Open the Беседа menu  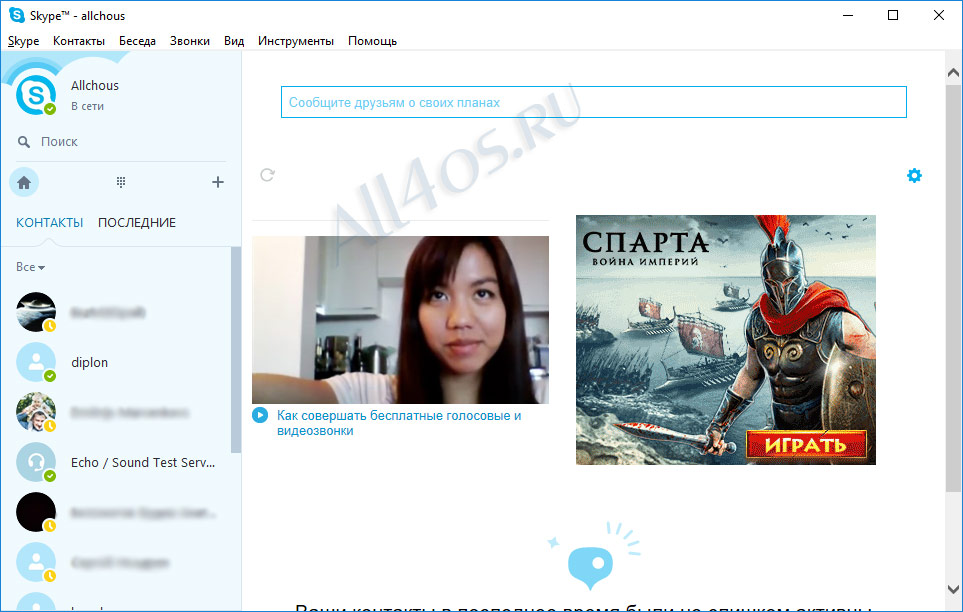pyautogui.click(x=137, y=41)
